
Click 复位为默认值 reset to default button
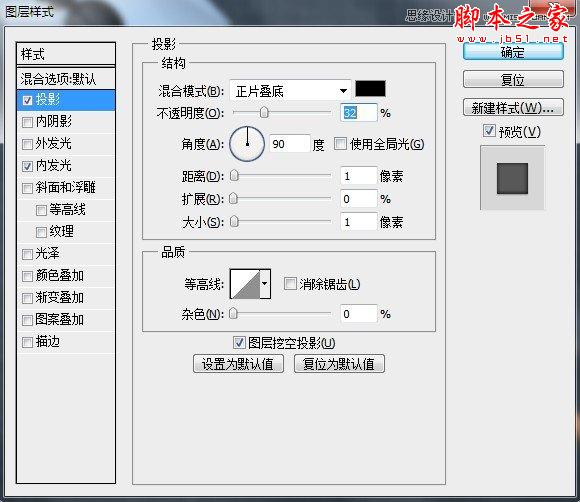(x=339, y=364)
